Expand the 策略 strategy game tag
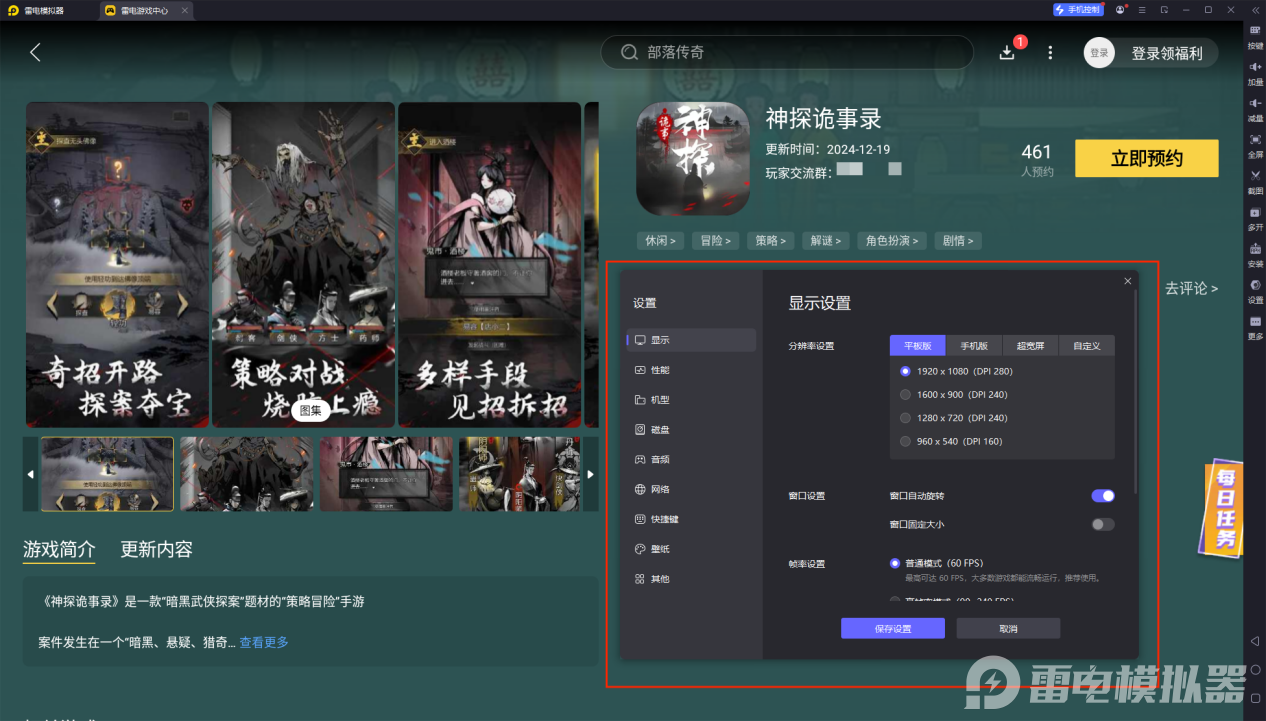This screenshot has height=721, width=1266. point(770,240)
